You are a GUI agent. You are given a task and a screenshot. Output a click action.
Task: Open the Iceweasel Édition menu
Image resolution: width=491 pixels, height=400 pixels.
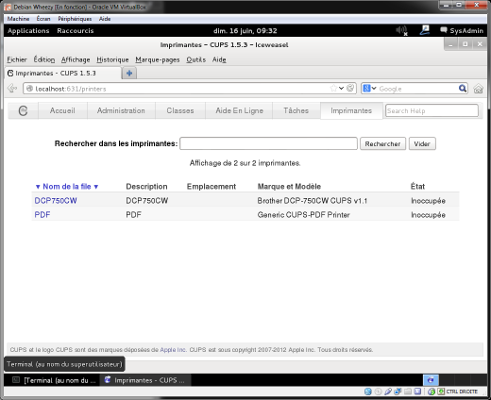tap(44, 59)
